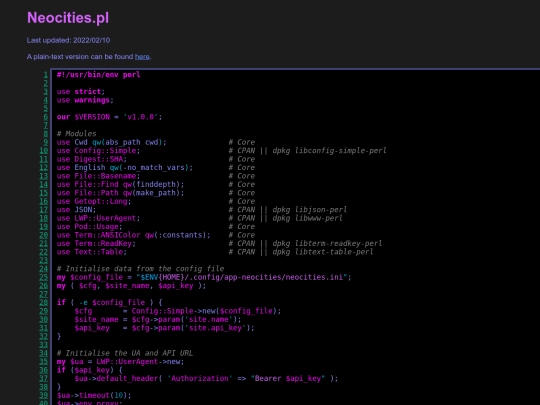Click 'our $VERSION' declaration line

109,117
